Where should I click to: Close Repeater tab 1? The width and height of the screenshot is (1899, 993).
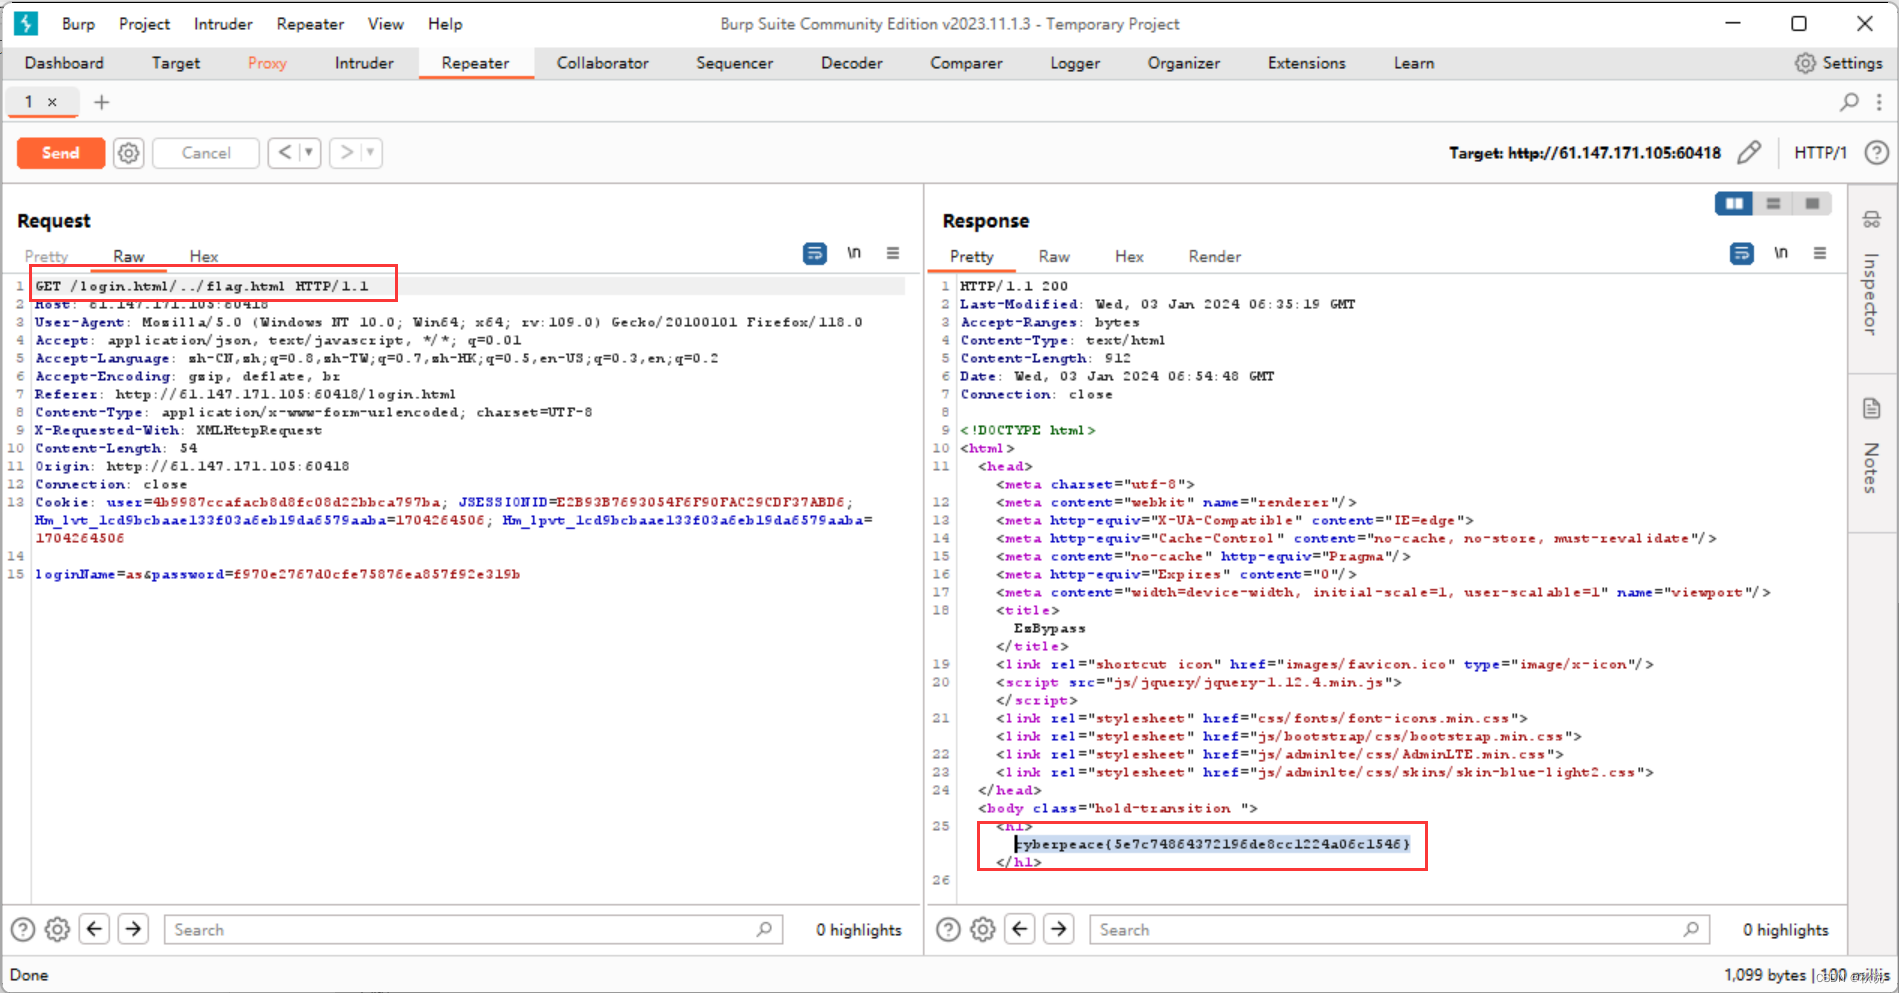point(52,102)
